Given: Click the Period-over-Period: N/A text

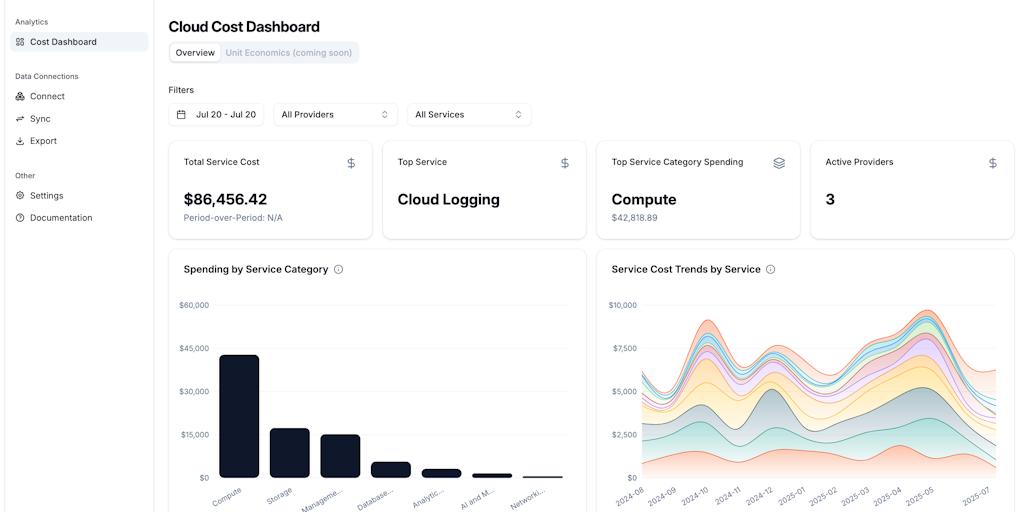Looking at the screenshot, I should pos(233,217).
